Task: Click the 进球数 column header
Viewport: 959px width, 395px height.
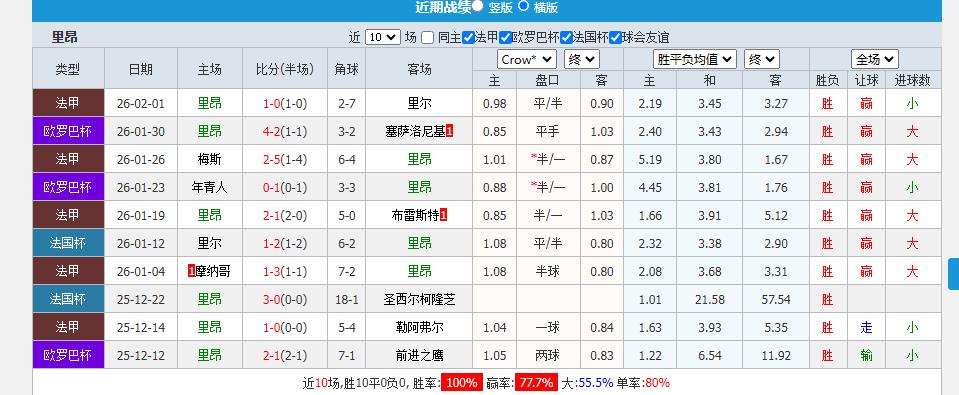Action: click(x=913, y=80)
